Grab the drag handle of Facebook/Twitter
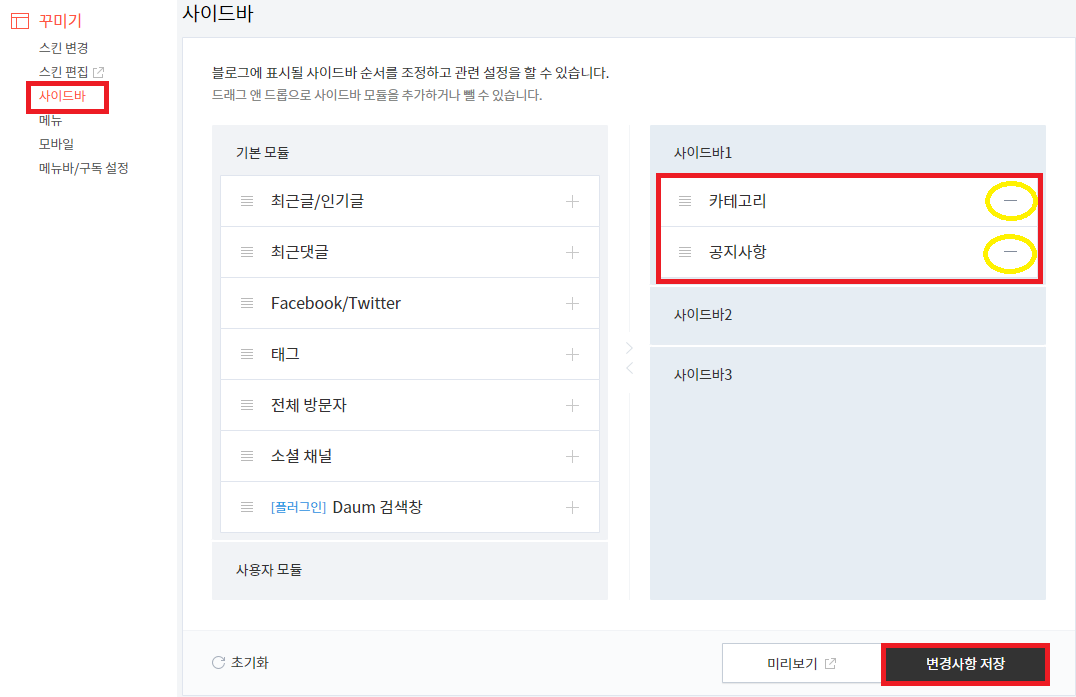 (x=247, y=303)
